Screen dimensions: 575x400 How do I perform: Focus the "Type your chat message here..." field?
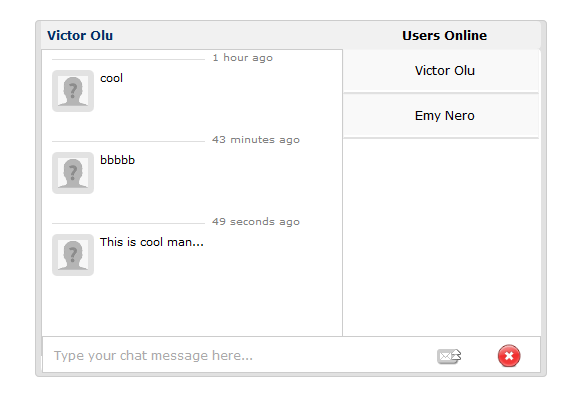[238, 356]
